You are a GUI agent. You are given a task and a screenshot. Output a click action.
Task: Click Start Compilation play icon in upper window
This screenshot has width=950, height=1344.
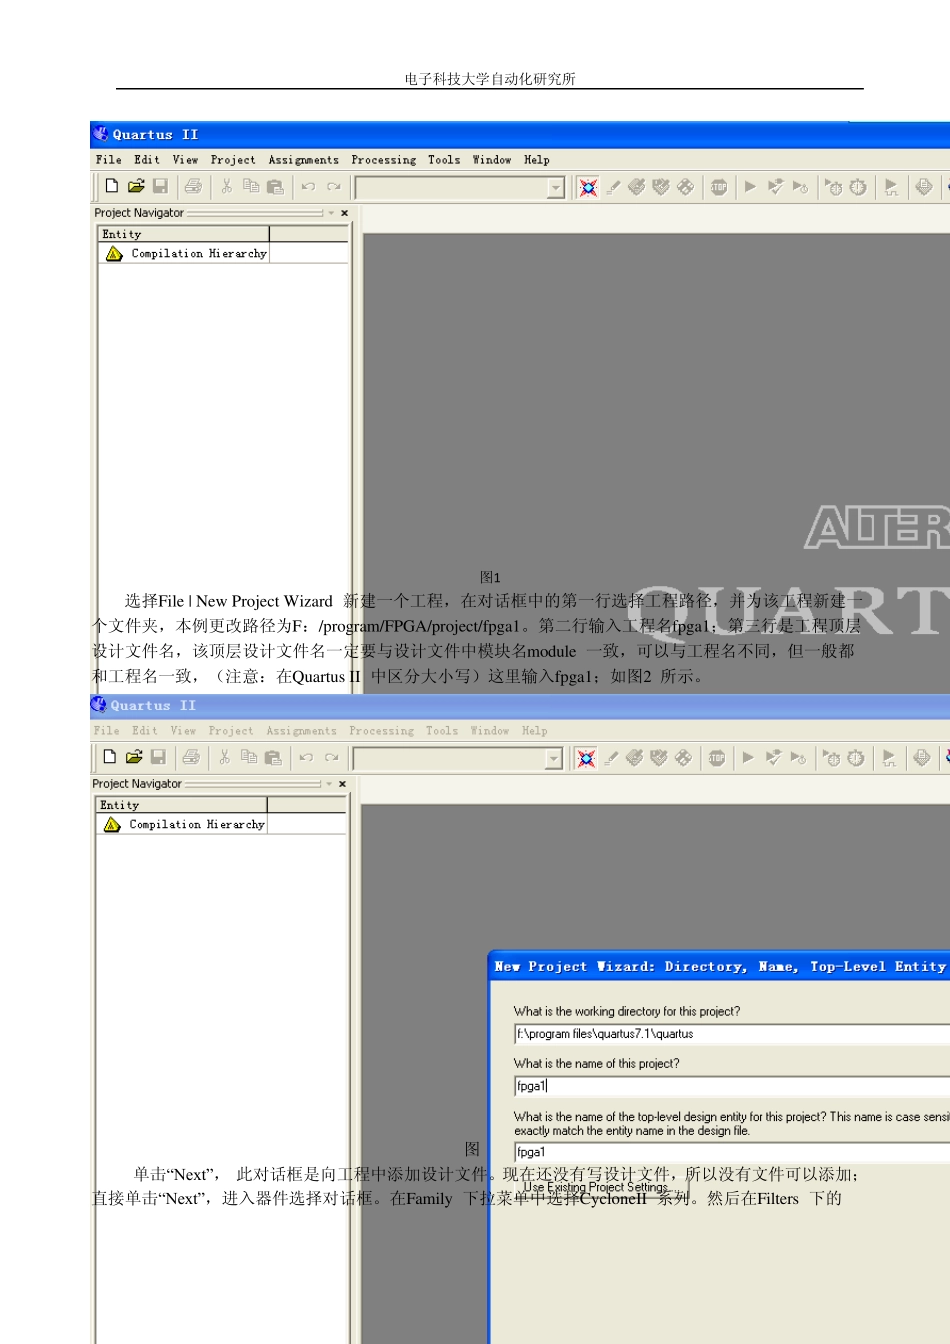click(x=750, y=187)
